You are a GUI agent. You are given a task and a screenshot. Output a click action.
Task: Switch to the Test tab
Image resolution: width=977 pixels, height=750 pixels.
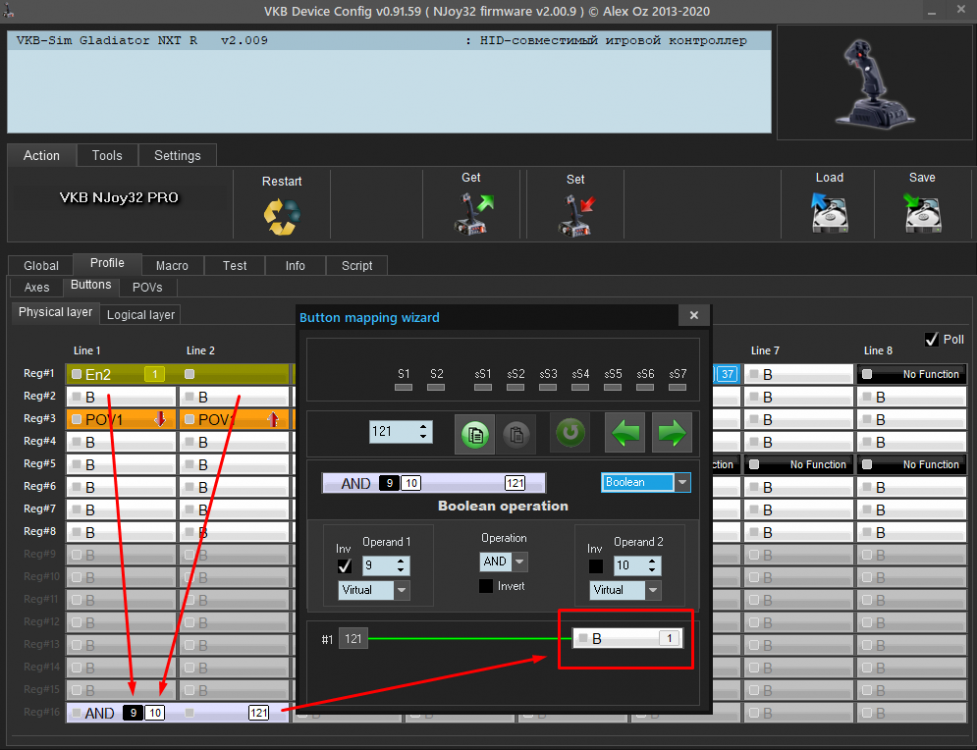(x=235, y=265)
